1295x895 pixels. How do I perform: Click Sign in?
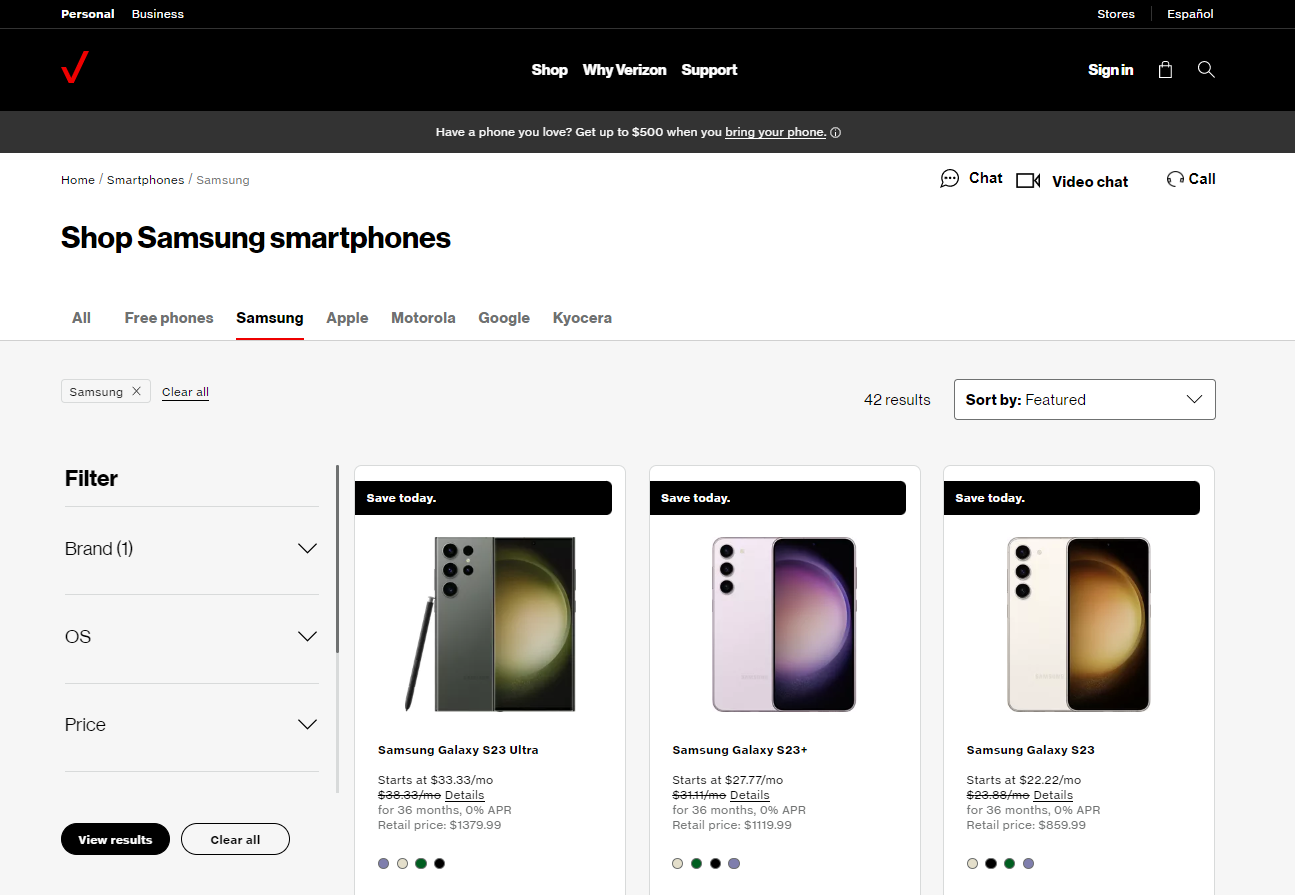[1110, 70]
